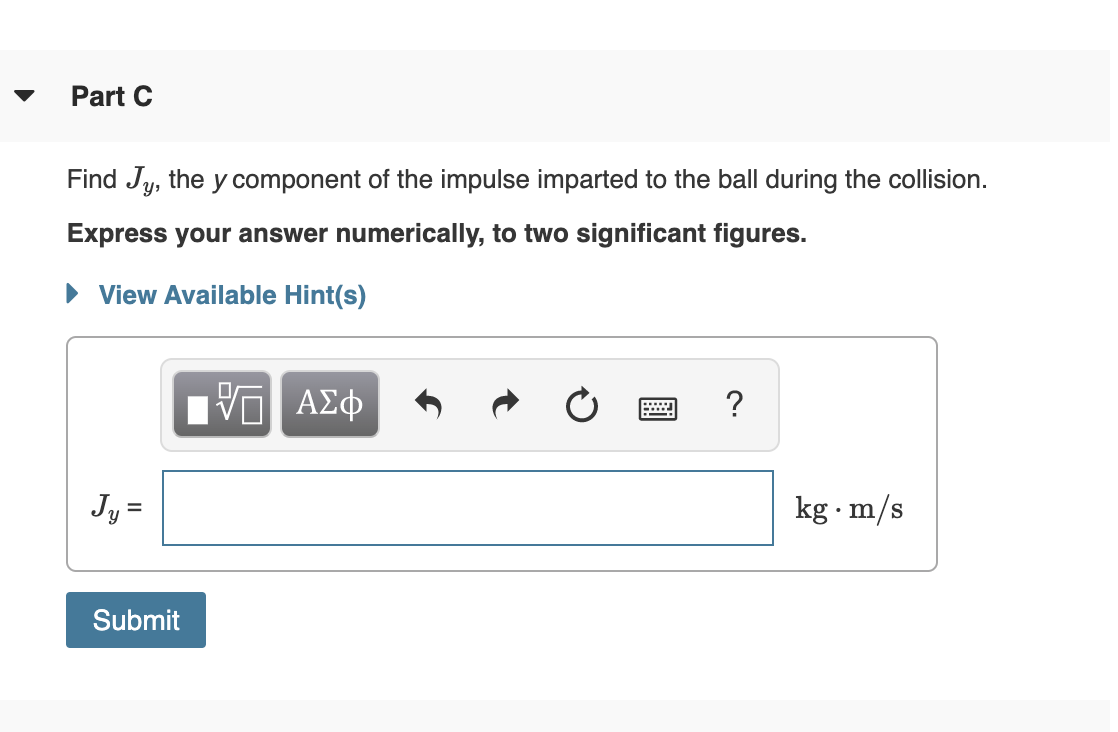Screen dimensions: 1118x732
Task: Reset the answer field
Action: (x=581, y=404)
